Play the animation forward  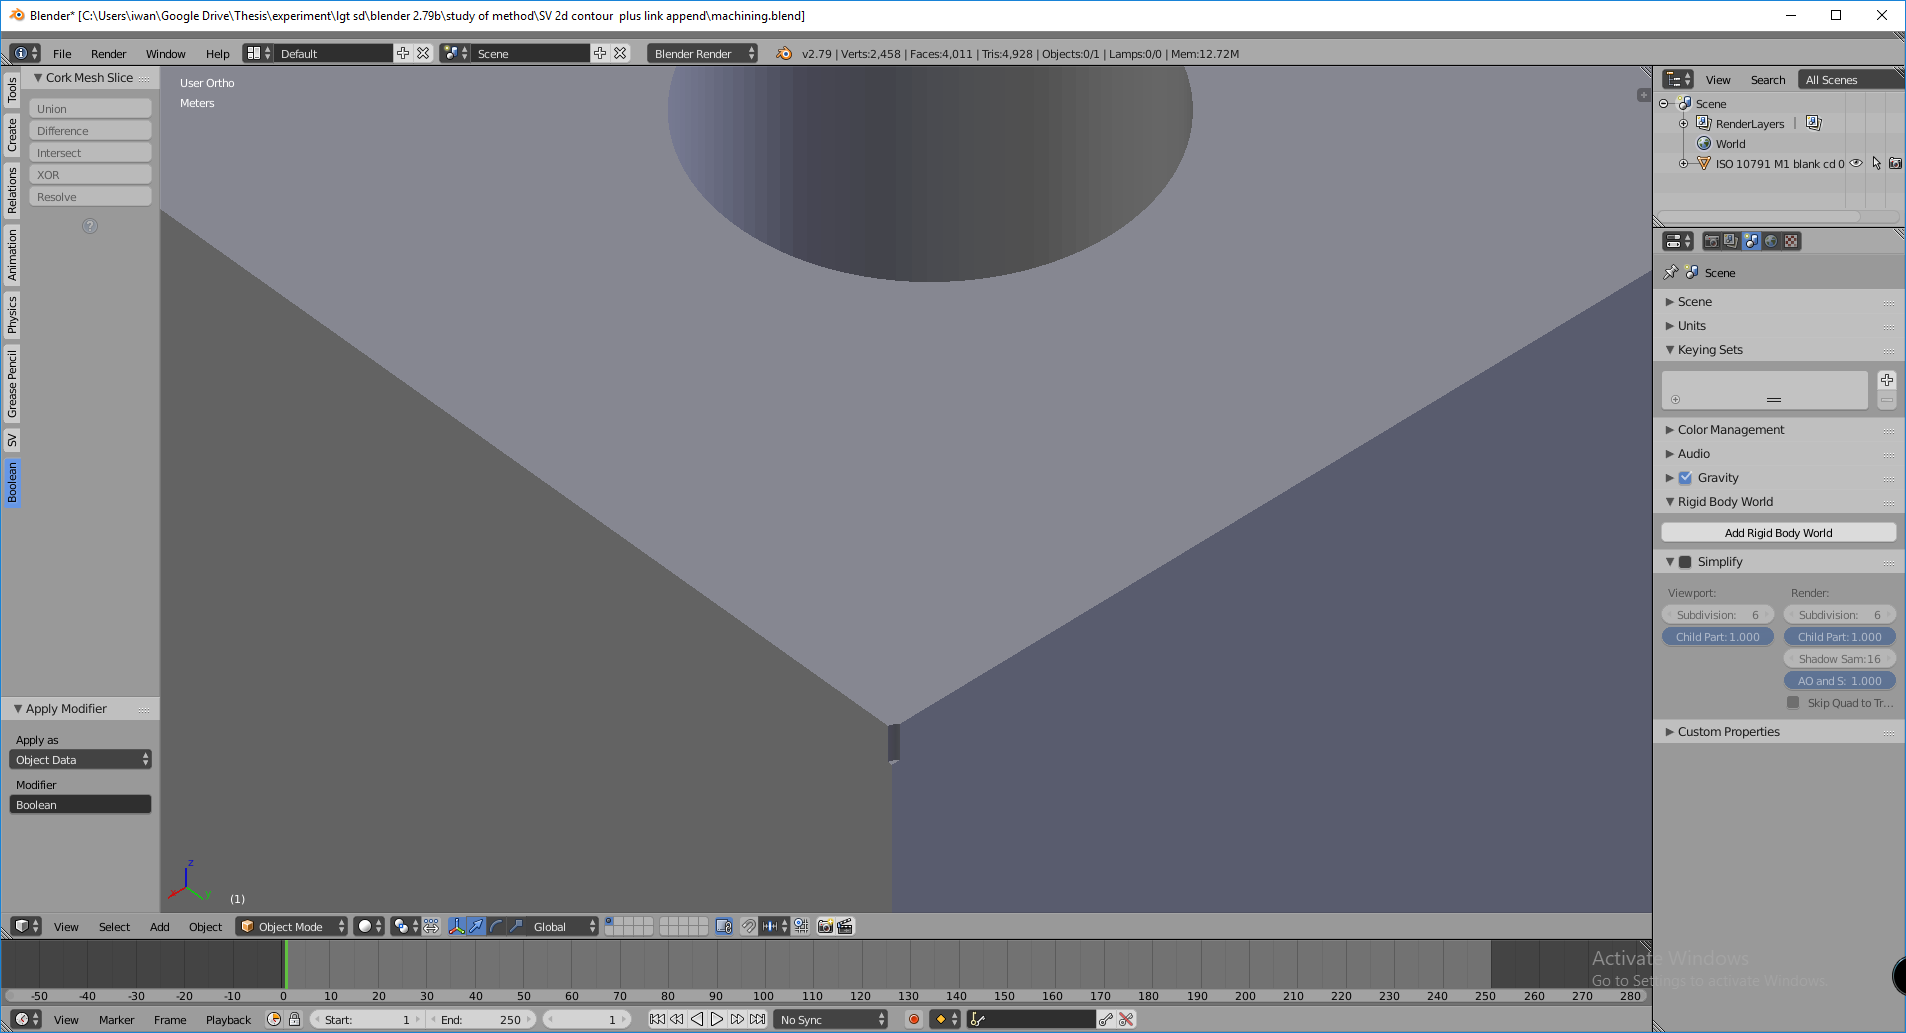point(717,1019)
